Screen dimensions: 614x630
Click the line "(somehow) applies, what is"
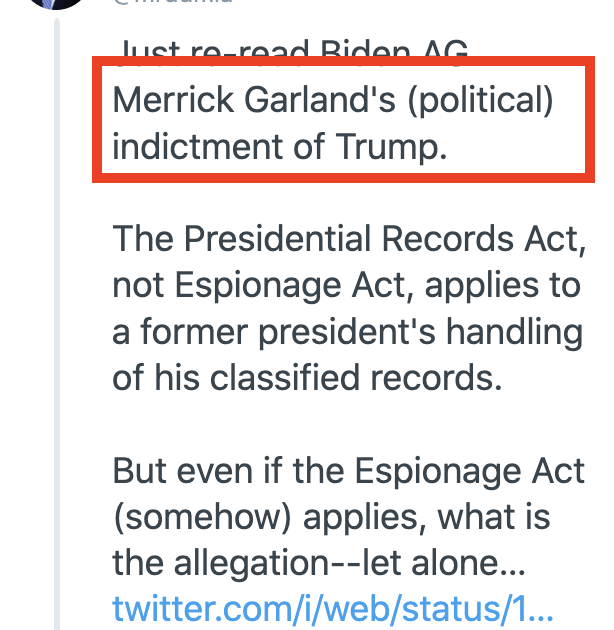click(x=332, y=518)
